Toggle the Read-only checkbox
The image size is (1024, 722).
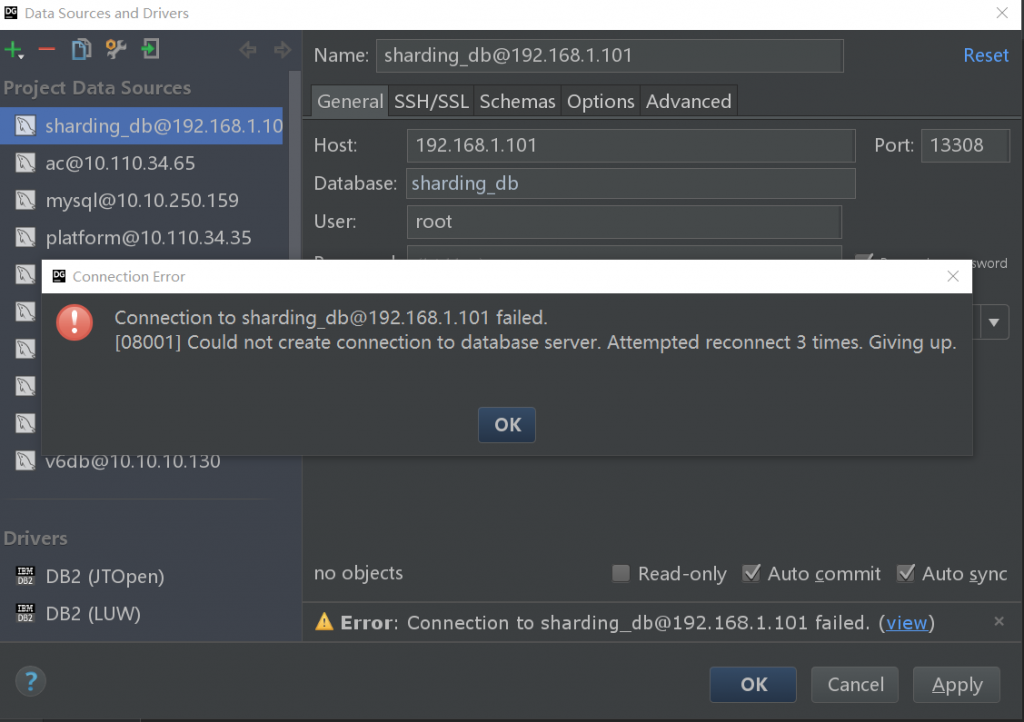620,573
